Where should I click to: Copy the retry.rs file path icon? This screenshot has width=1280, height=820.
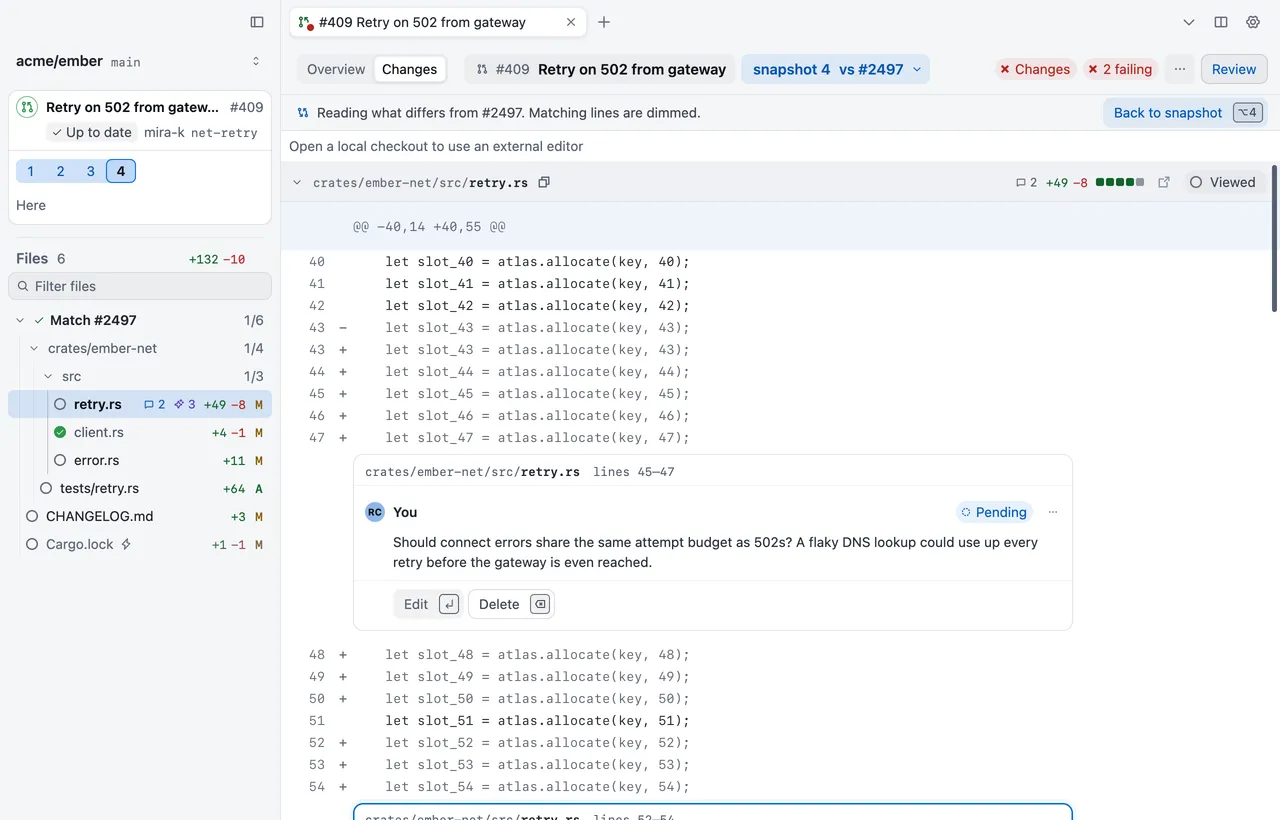tap(544, 182)
